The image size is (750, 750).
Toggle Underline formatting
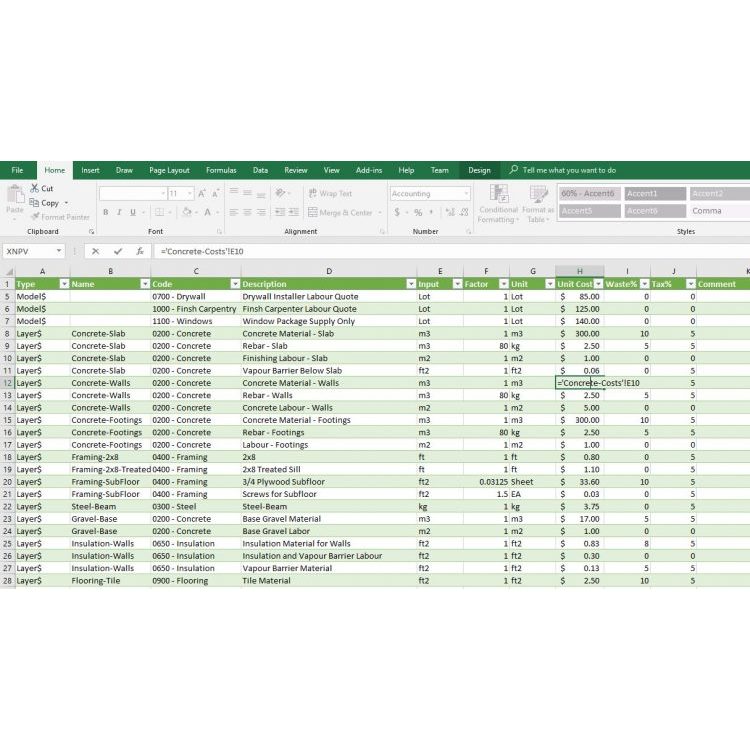[132, 212]
